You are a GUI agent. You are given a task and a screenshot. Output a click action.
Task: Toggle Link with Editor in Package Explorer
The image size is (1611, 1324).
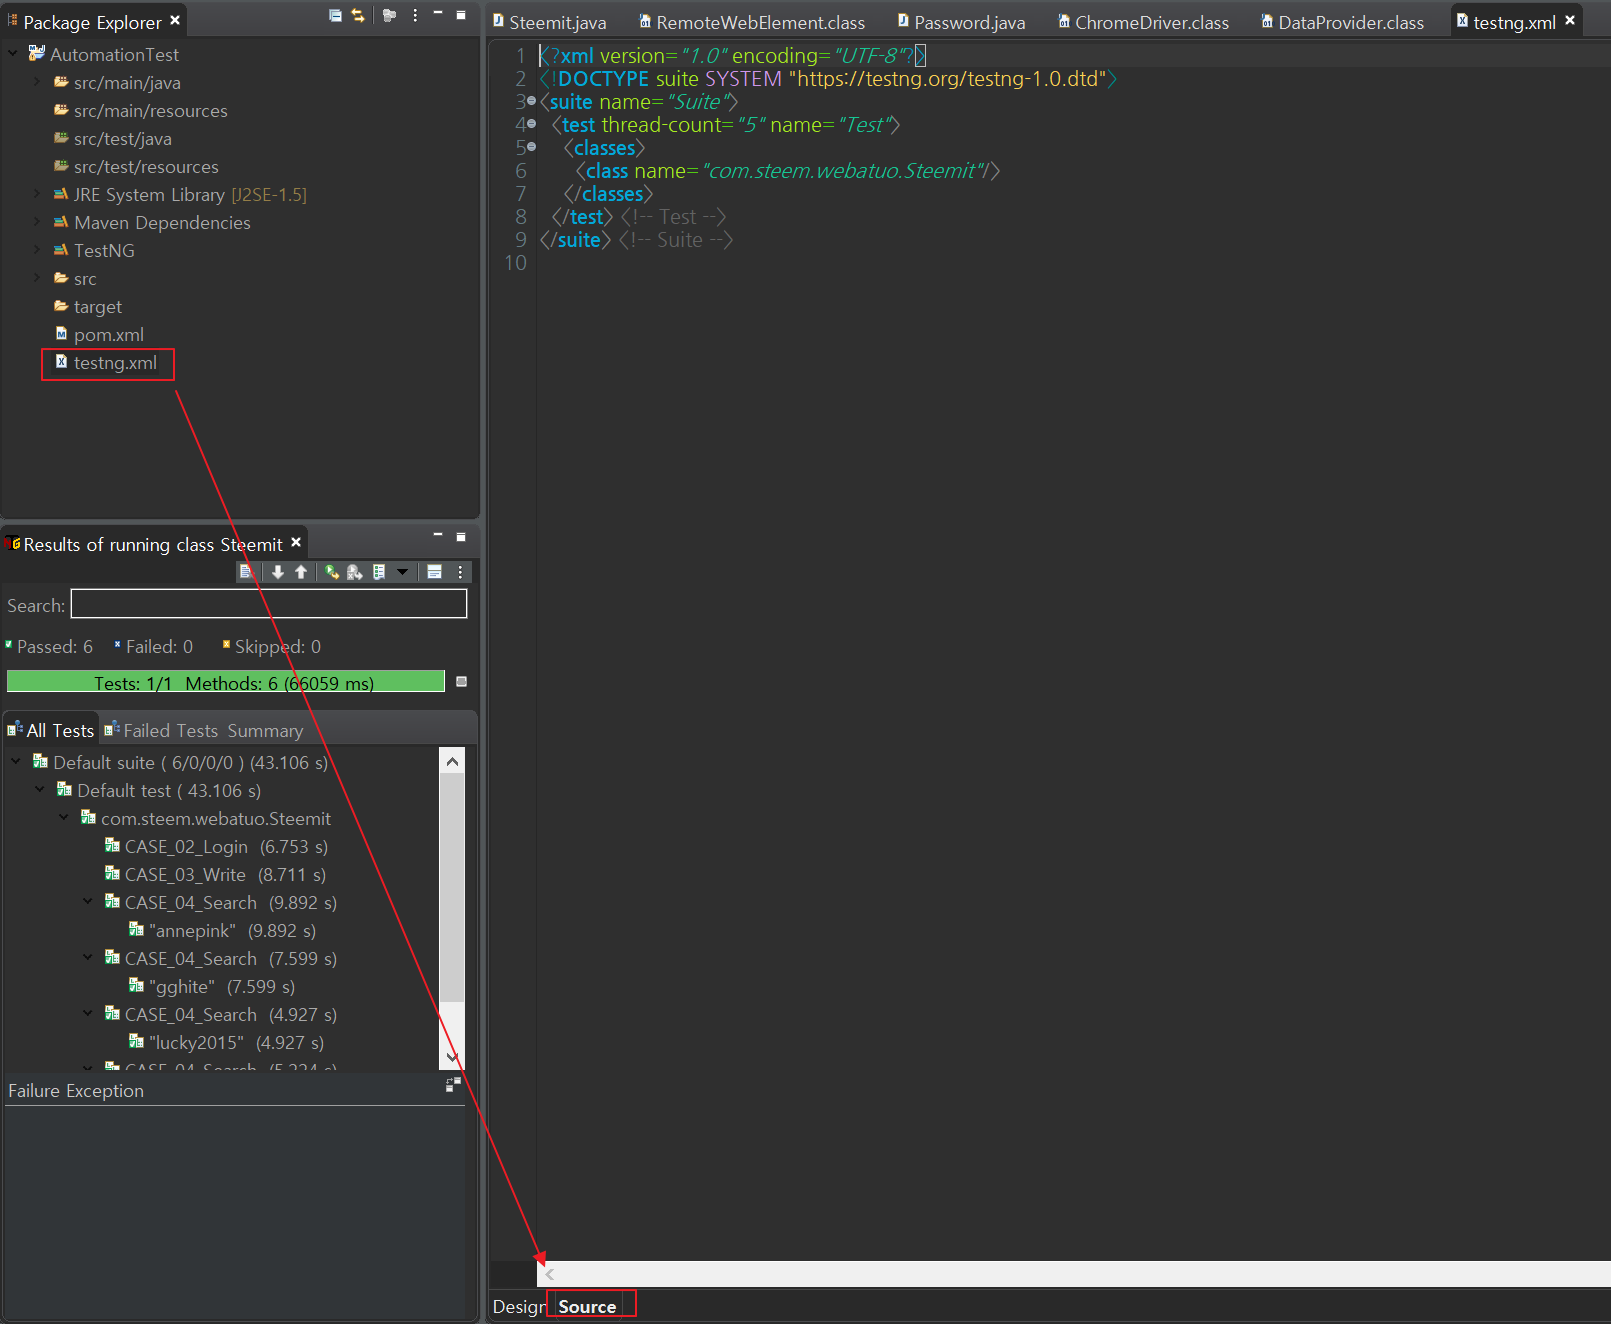tap(358, 15)
